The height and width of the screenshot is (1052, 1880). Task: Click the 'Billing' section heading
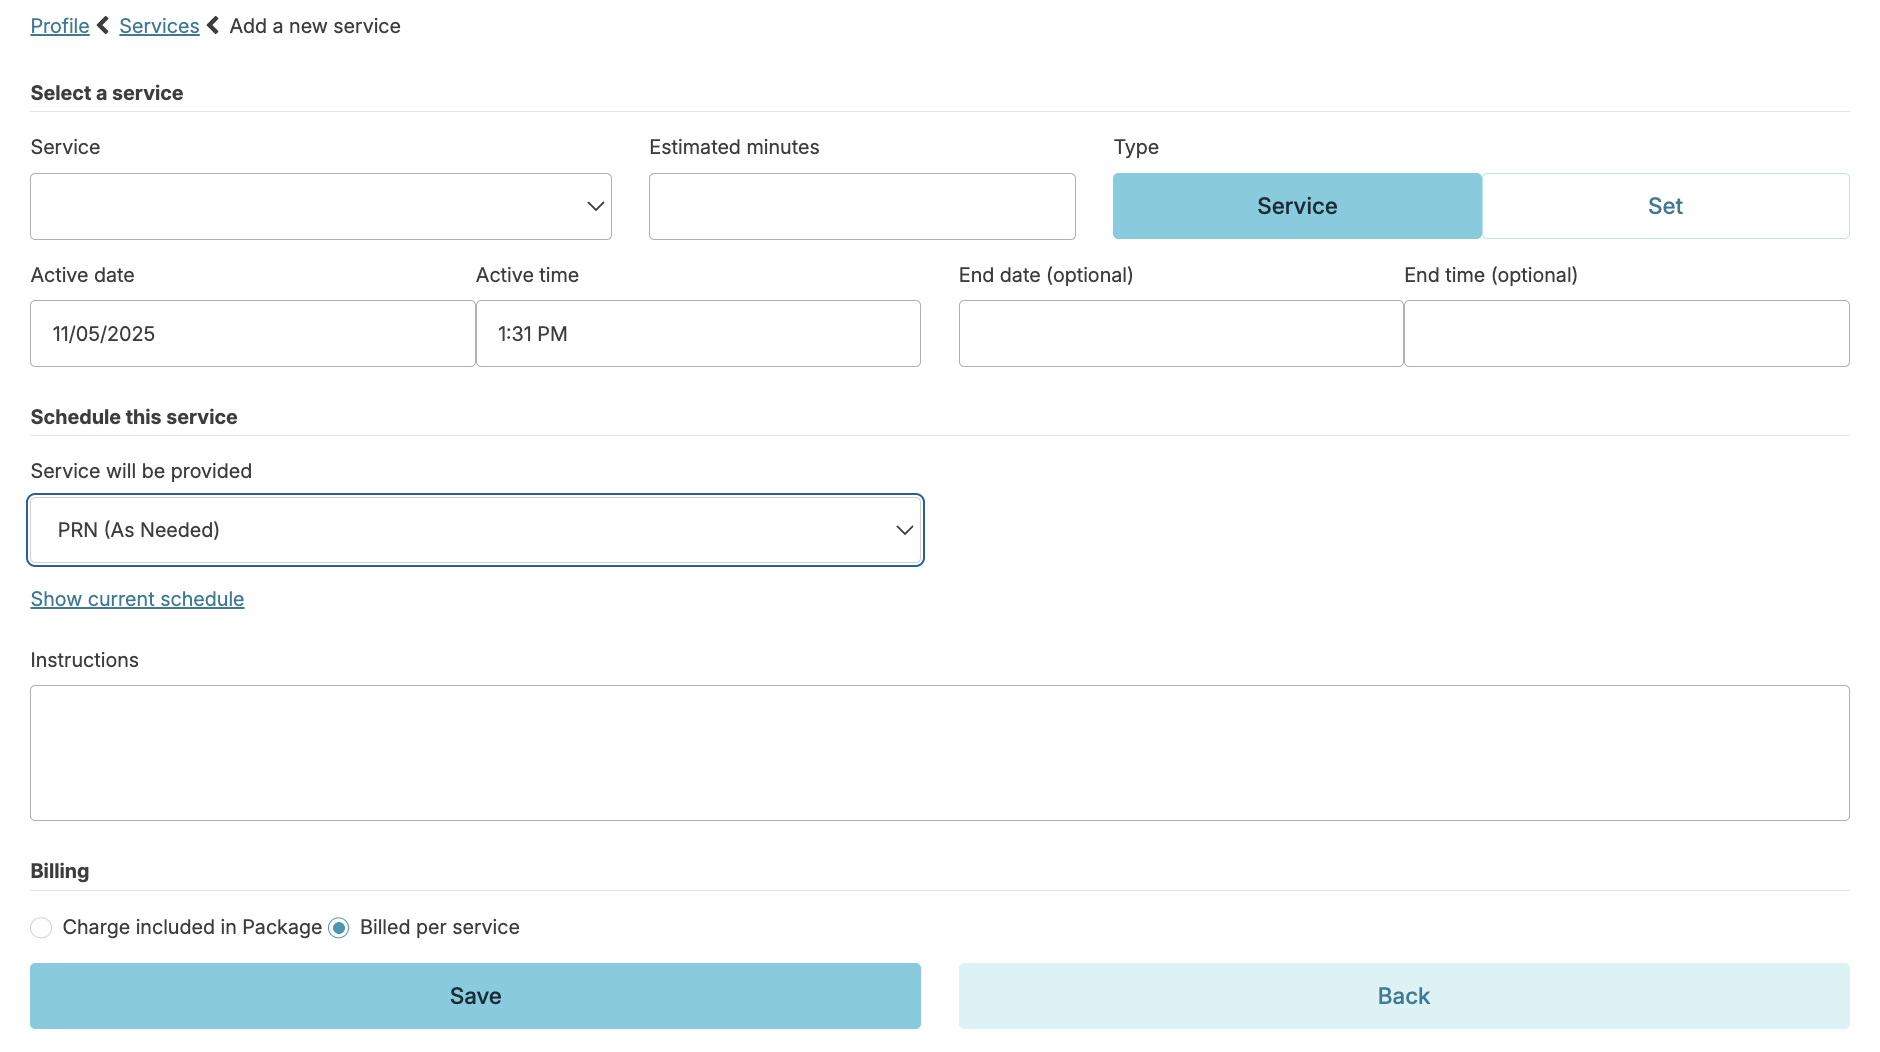point(60,871)
